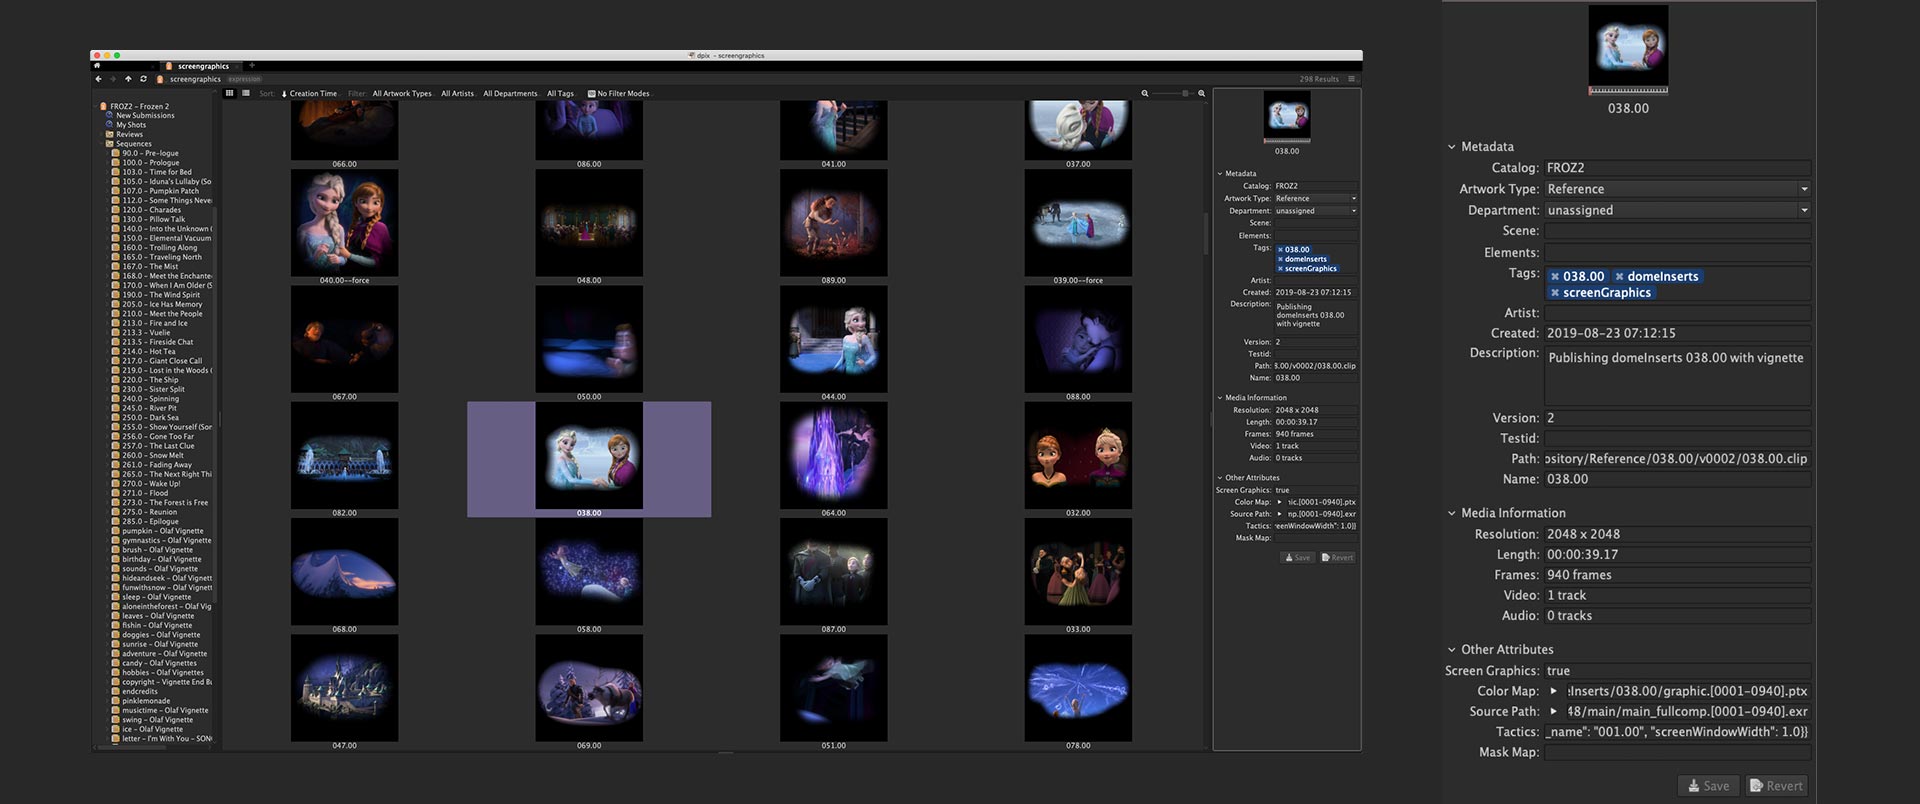Click Scene field in enlarged inset
The image size is (1920, 804).
tap(1677, 231)
